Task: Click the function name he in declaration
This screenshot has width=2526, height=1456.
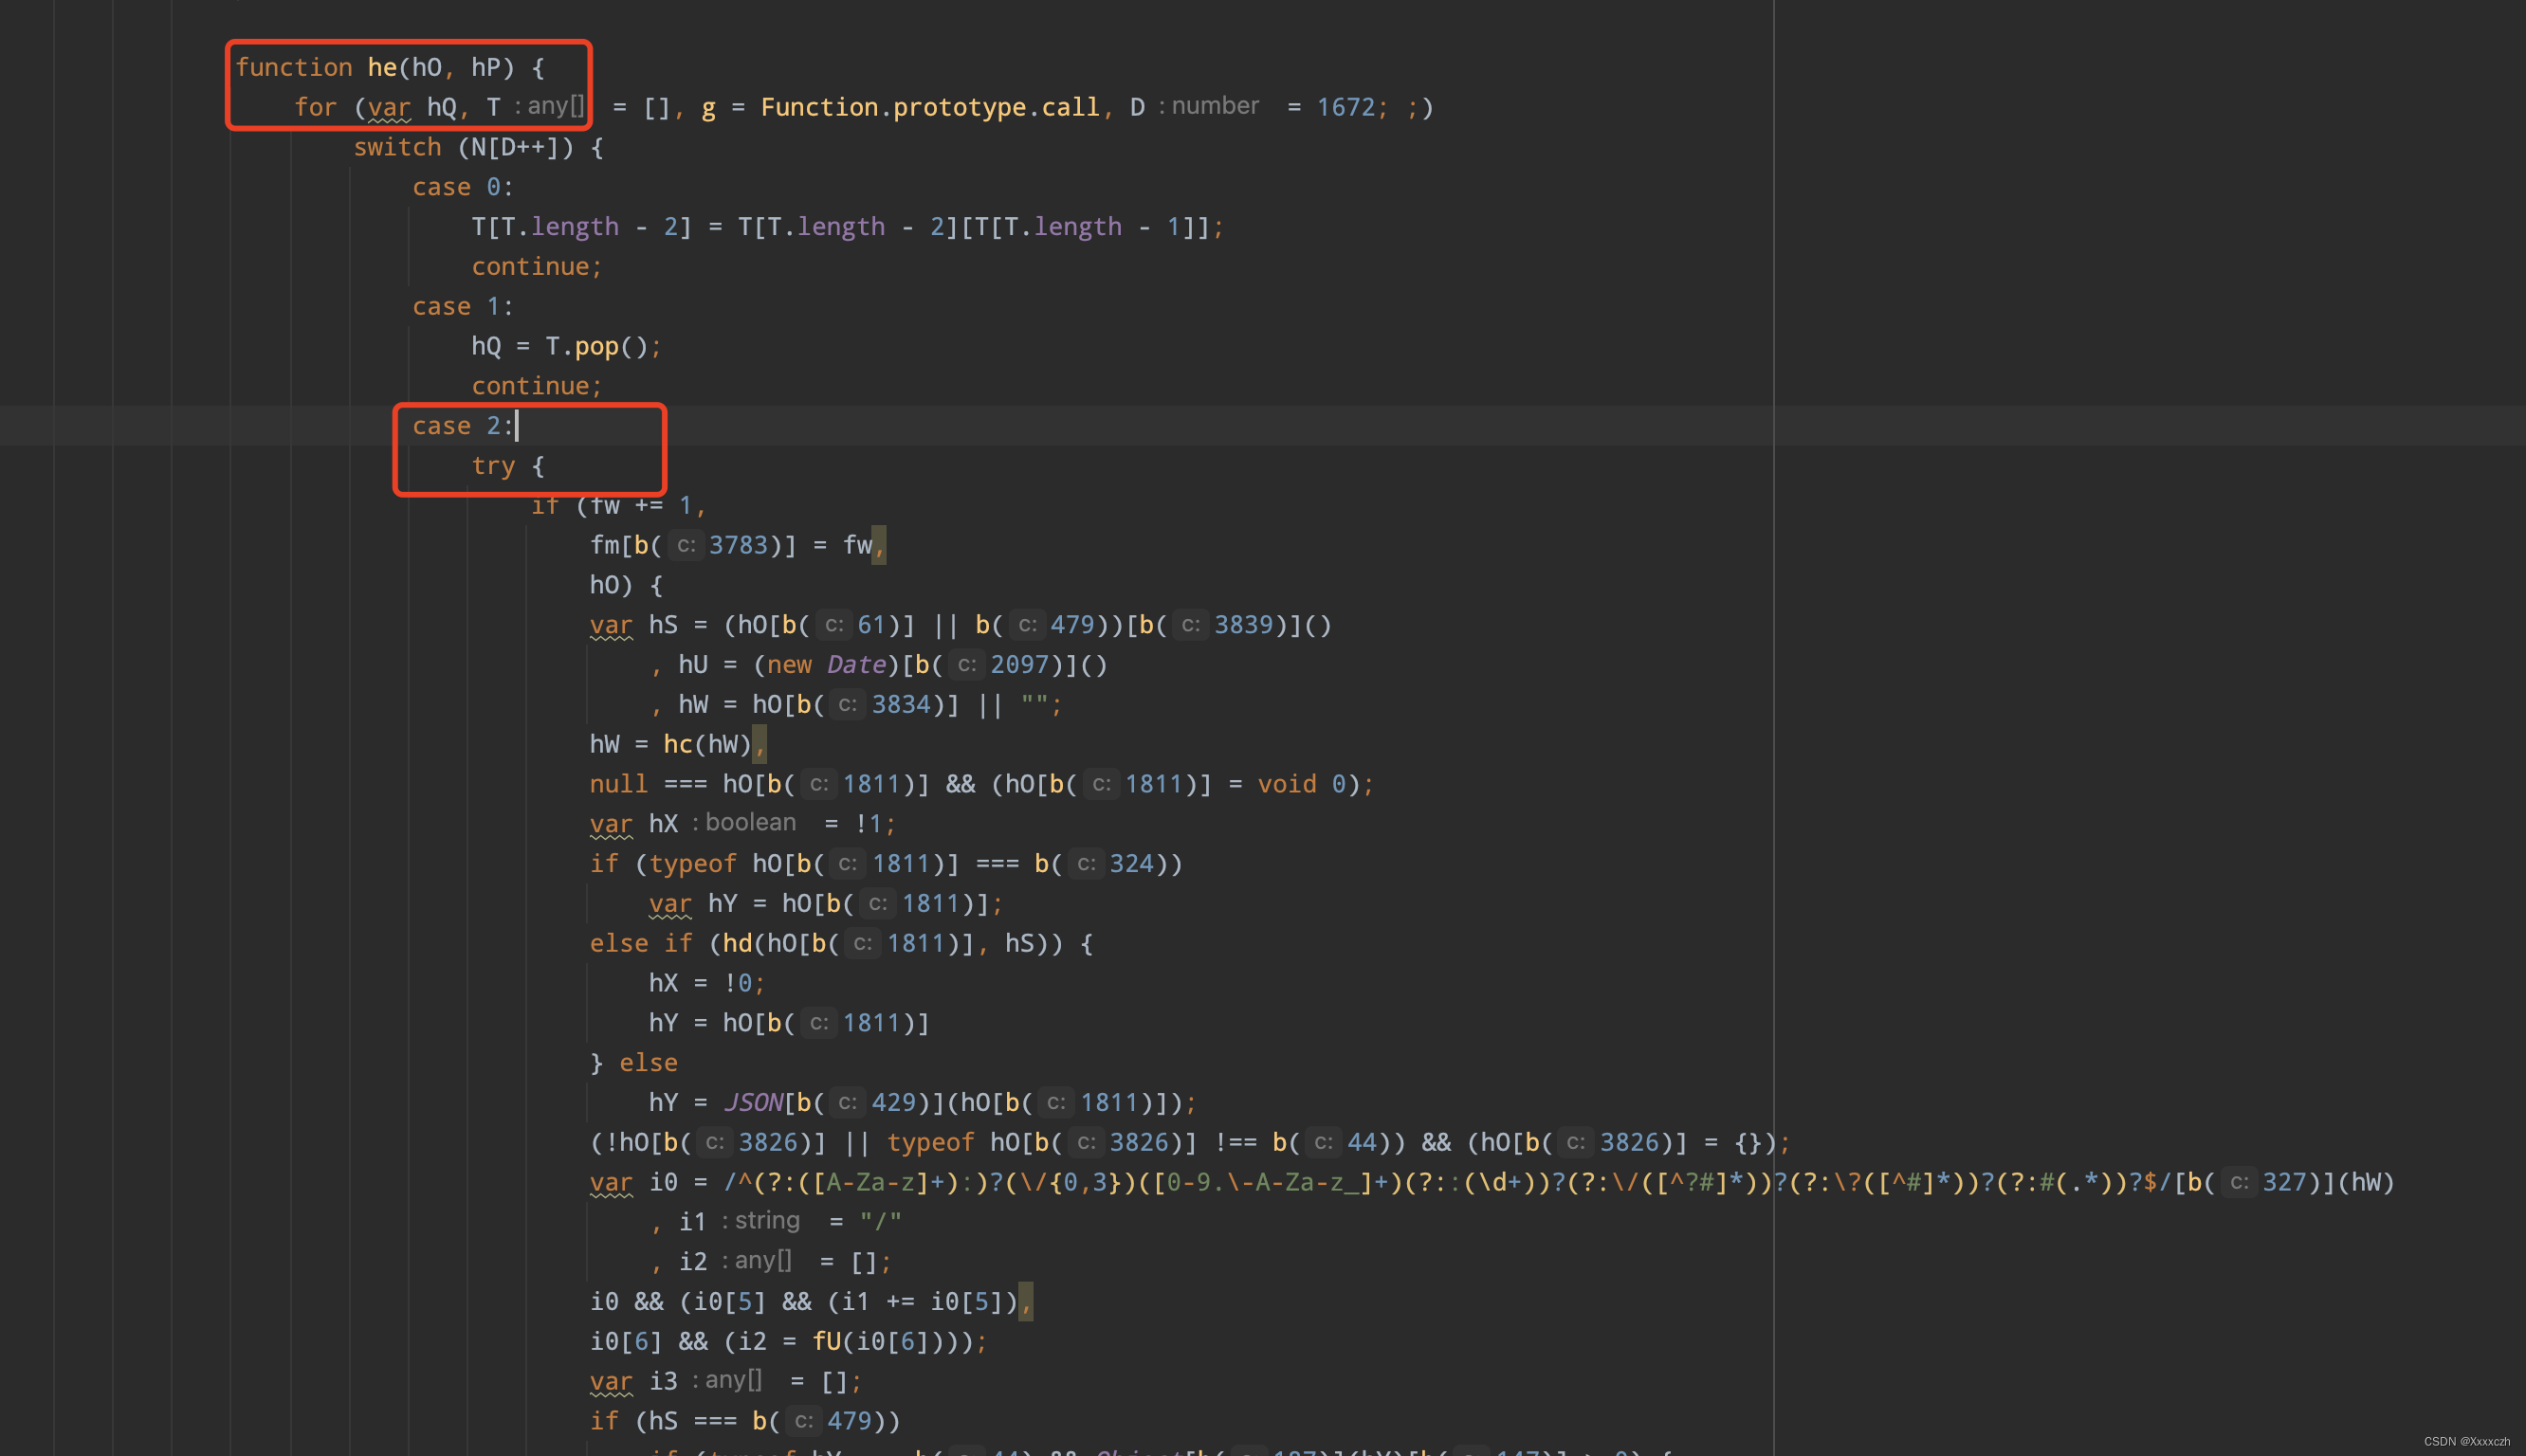Action: tap(382, 67)
